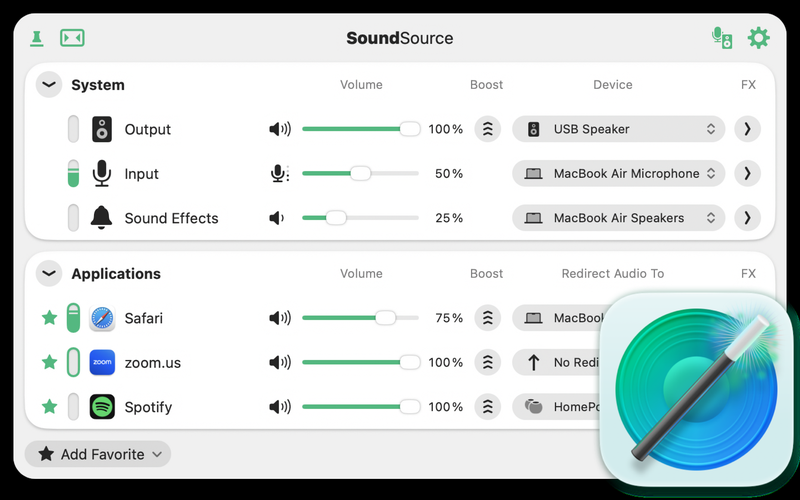The image size is (800, 500).
Task: Mute Spotify via its speaker icon
Action: 280,407
